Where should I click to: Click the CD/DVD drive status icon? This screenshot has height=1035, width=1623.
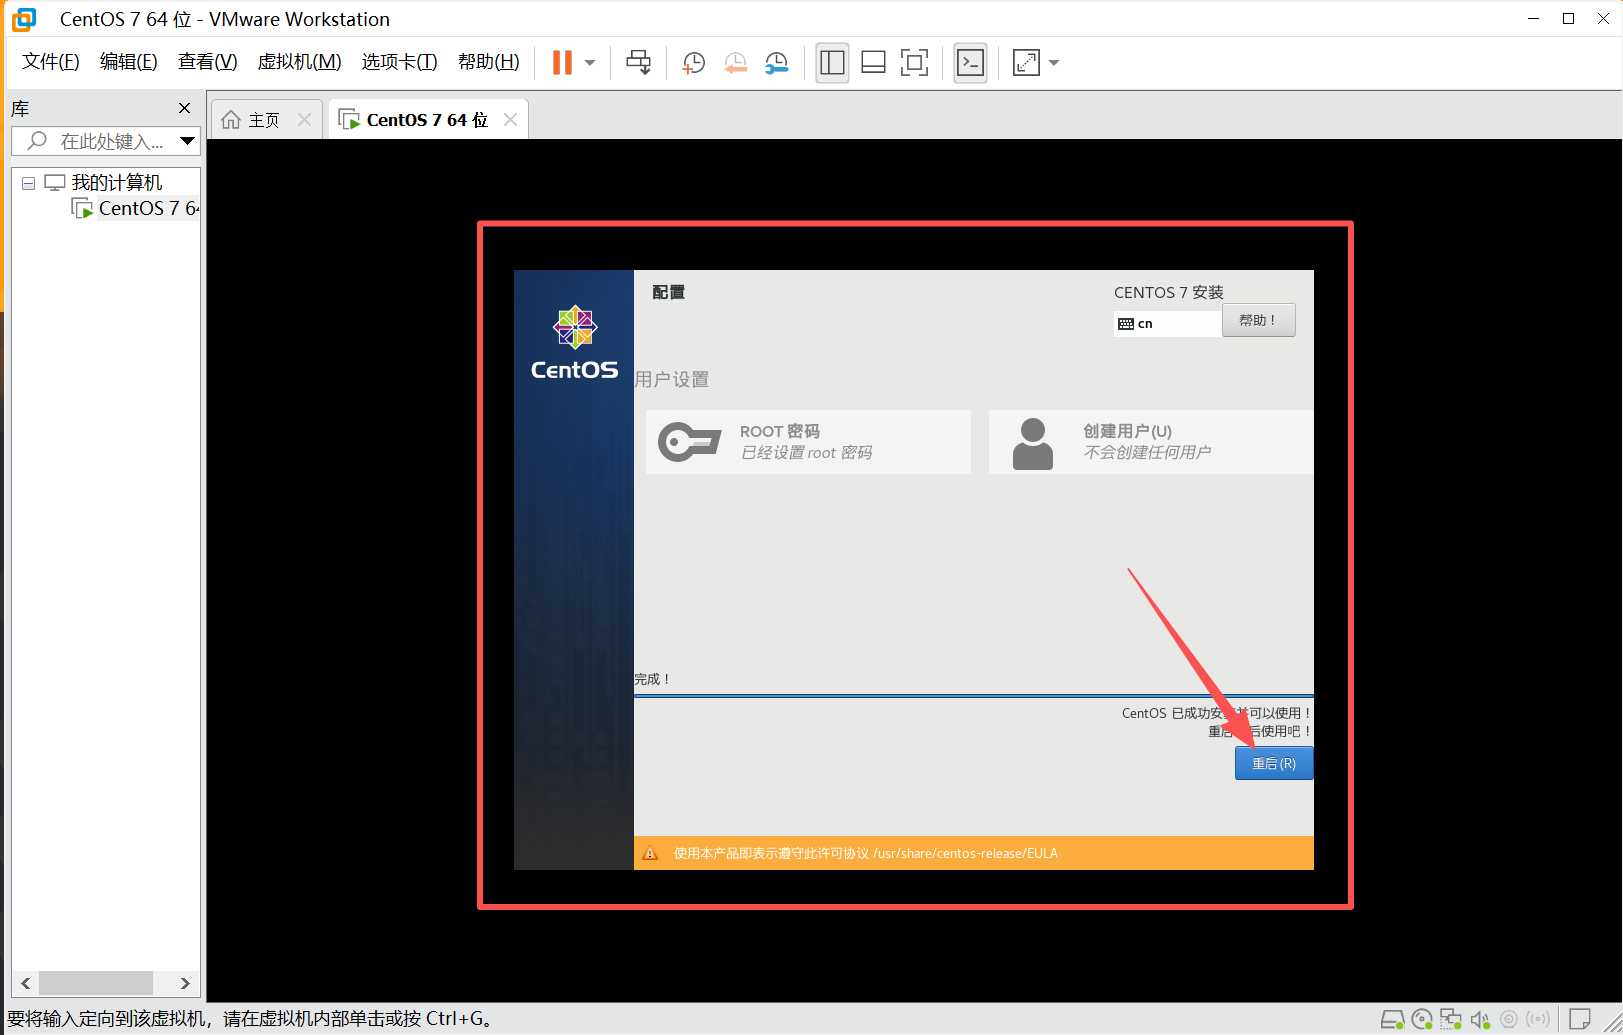pos(1421,1020)
